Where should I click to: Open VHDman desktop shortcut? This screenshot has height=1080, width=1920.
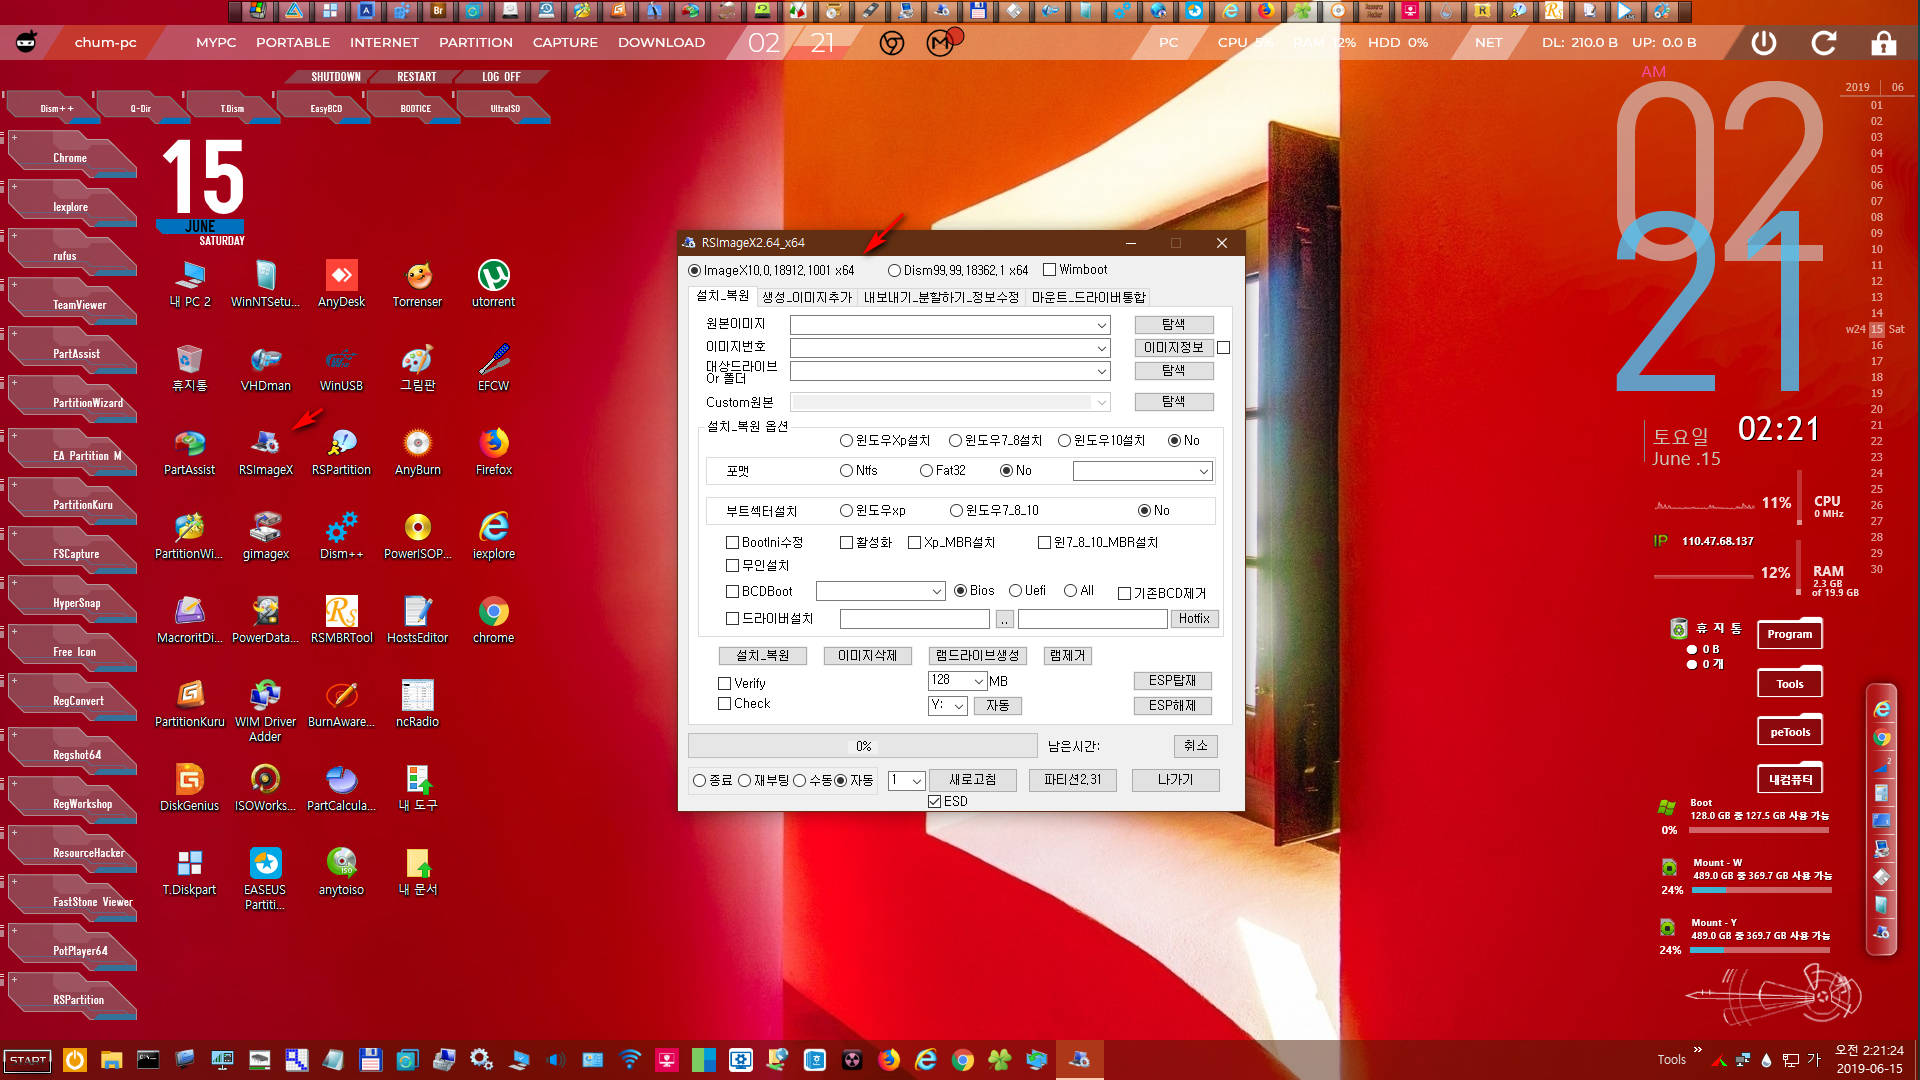265,367
